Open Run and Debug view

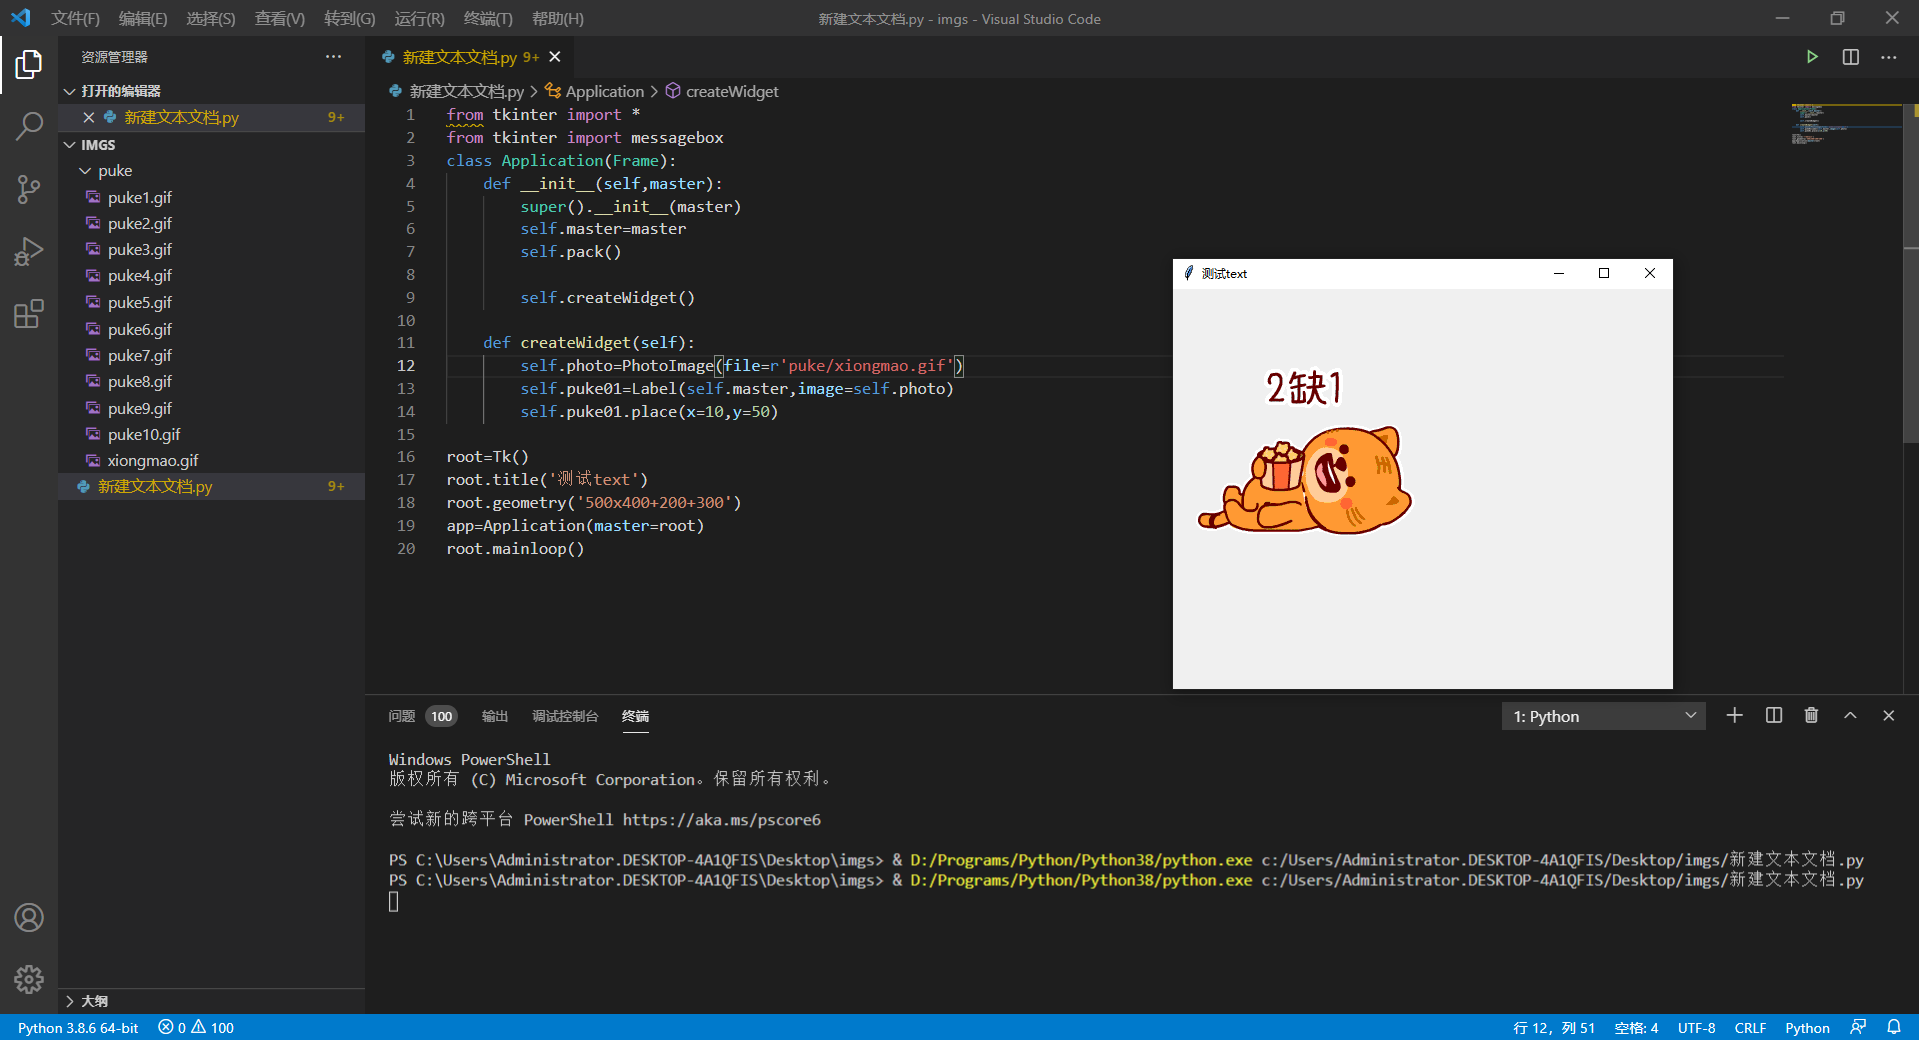point(29,251)
